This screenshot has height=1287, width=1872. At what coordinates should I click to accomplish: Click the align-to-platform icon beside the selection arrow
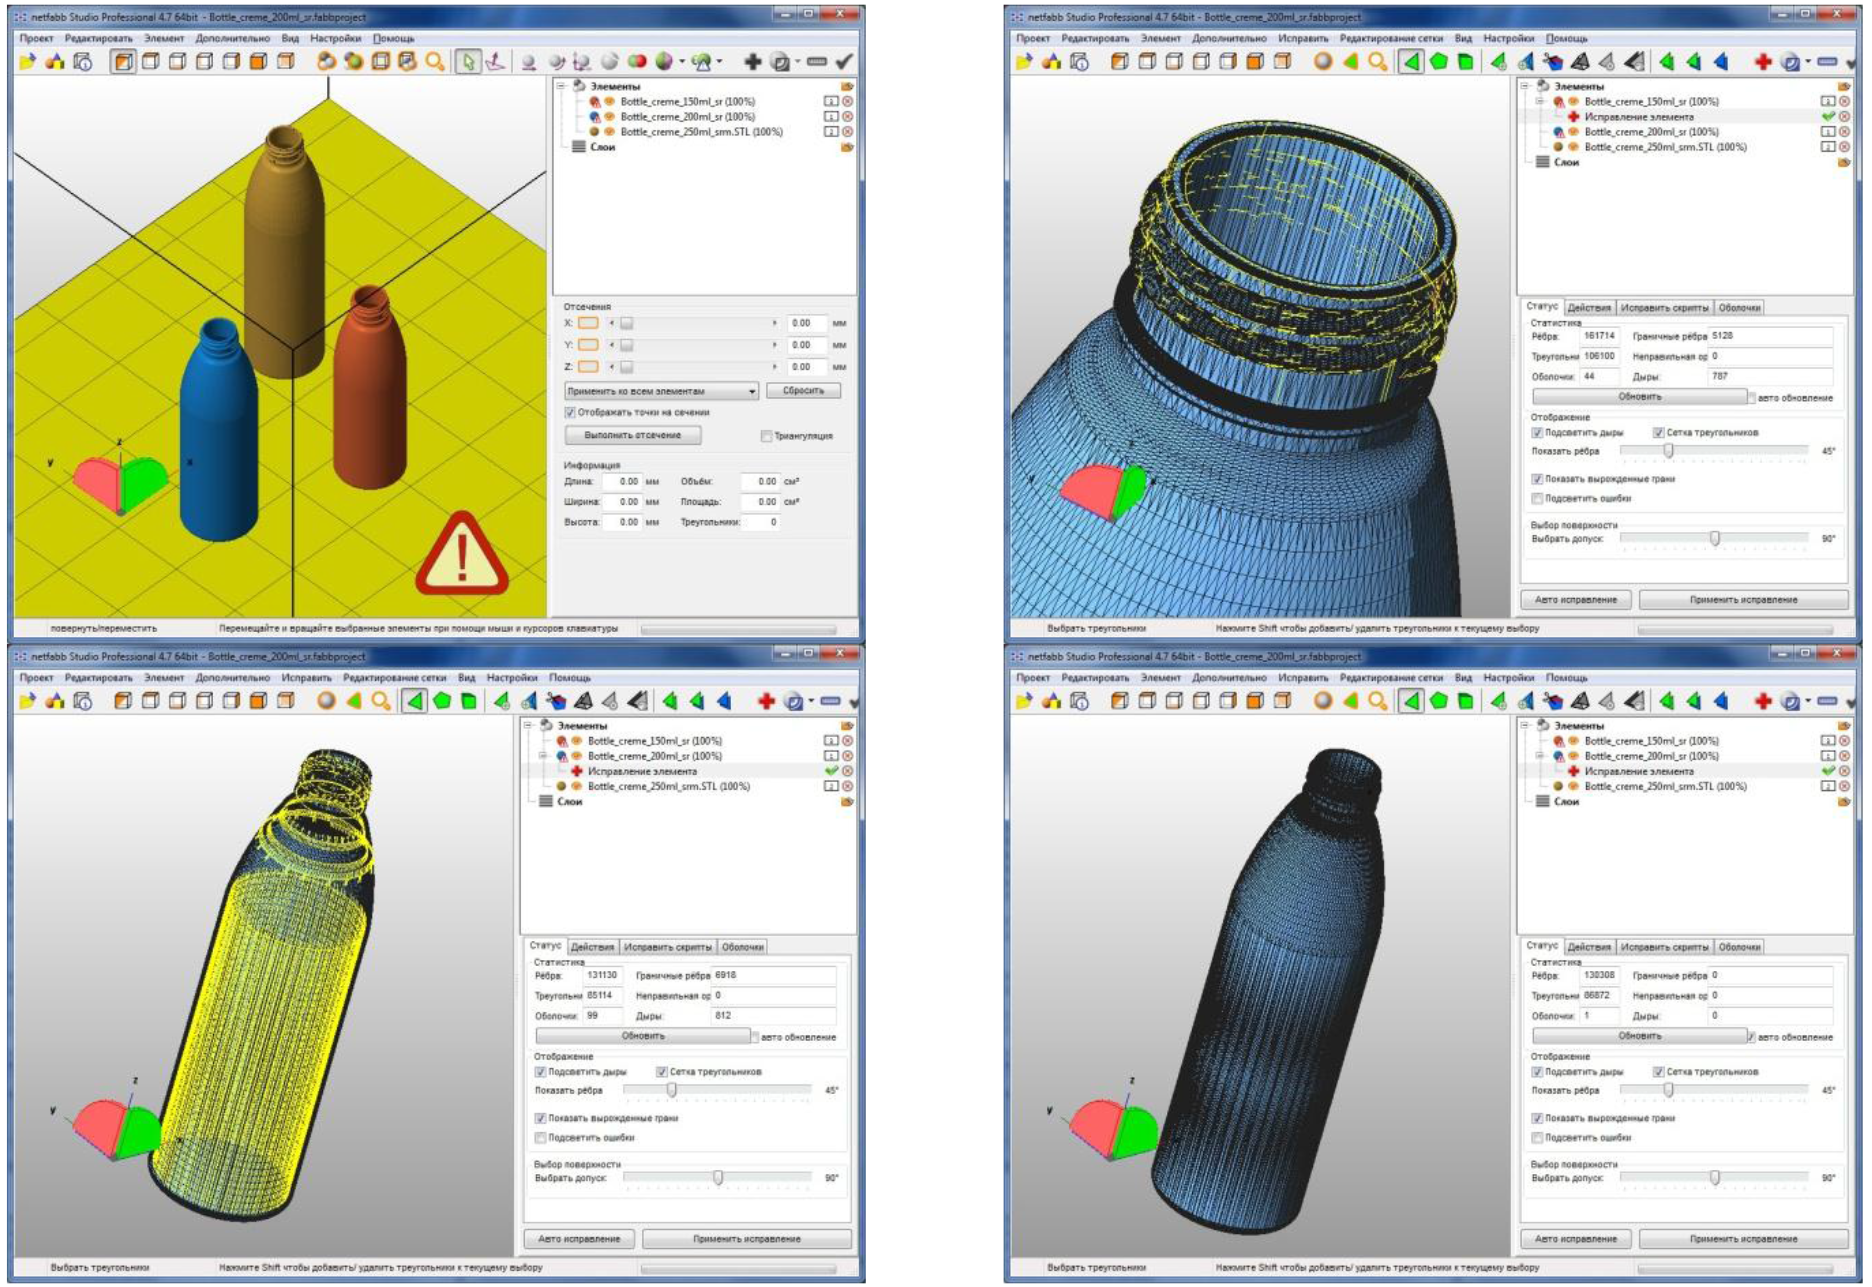[494, 62]
